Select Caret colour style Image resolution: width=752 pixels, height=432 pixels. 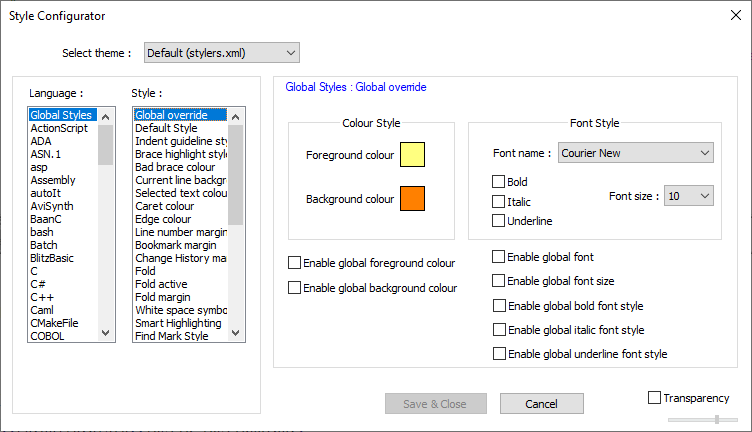[180, 206]
